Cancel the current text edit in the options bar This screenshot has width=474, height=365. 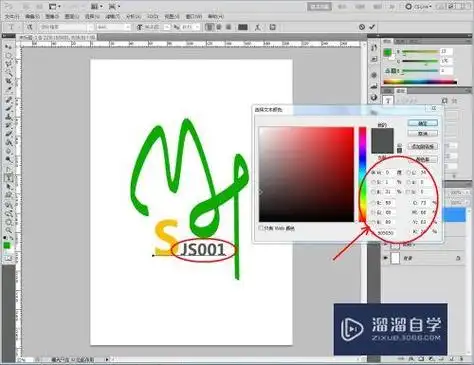[x=362, y=27]
